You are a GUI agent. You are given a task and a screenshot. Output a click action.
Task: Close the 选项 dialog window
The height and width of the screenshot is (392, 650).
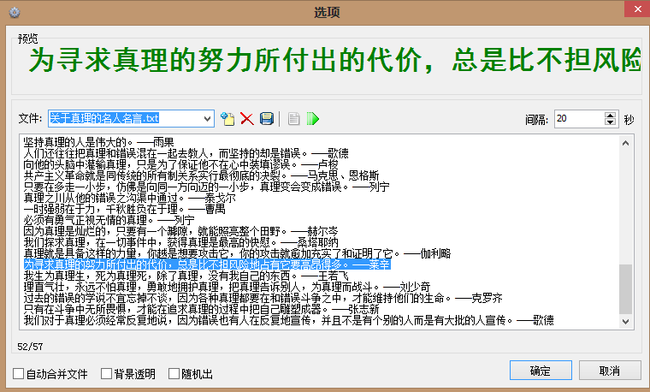click(637, 9)
